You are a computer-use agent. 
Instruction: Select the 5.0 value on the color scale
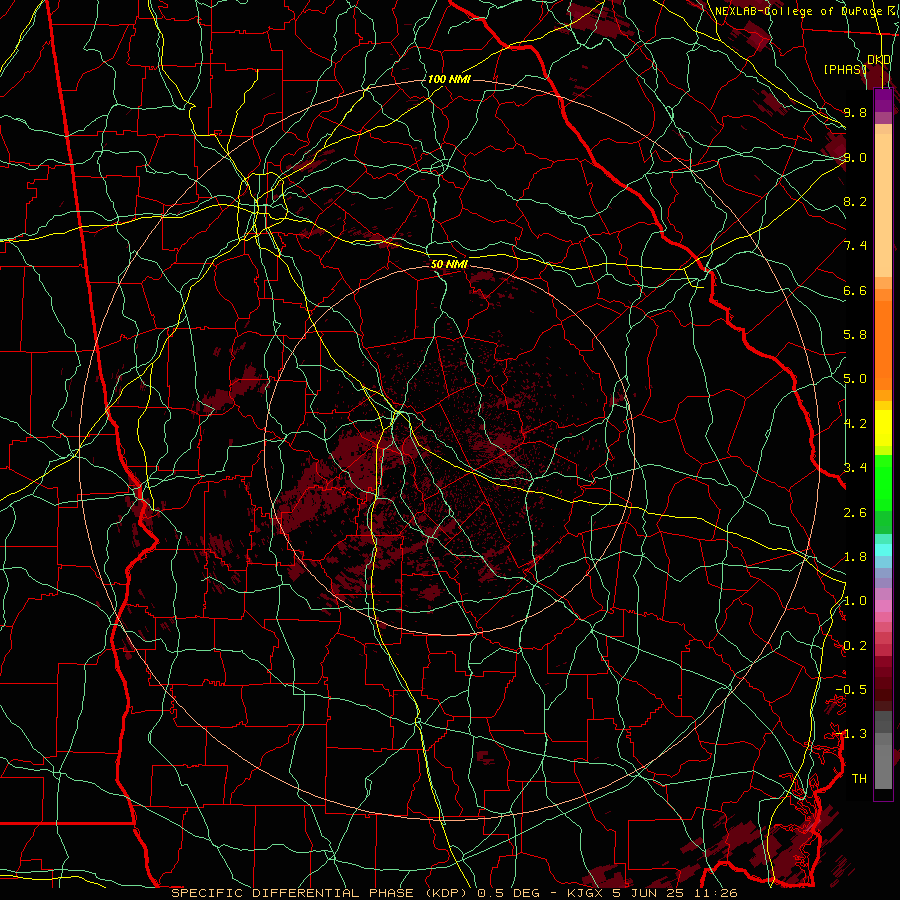pos(855,379)
